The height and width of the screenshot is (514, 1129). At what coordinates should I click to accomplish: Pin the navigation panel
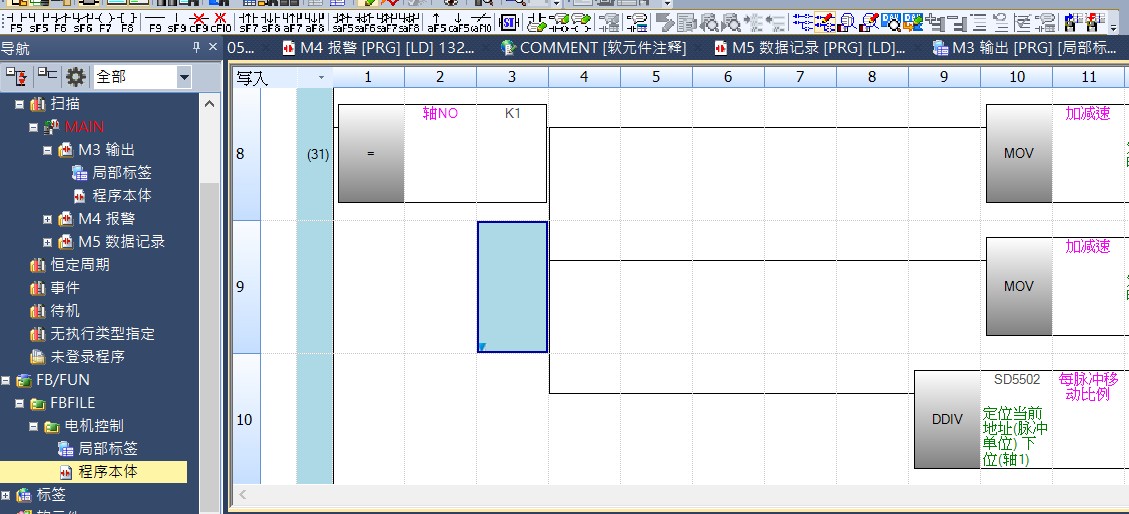point(196,48)
